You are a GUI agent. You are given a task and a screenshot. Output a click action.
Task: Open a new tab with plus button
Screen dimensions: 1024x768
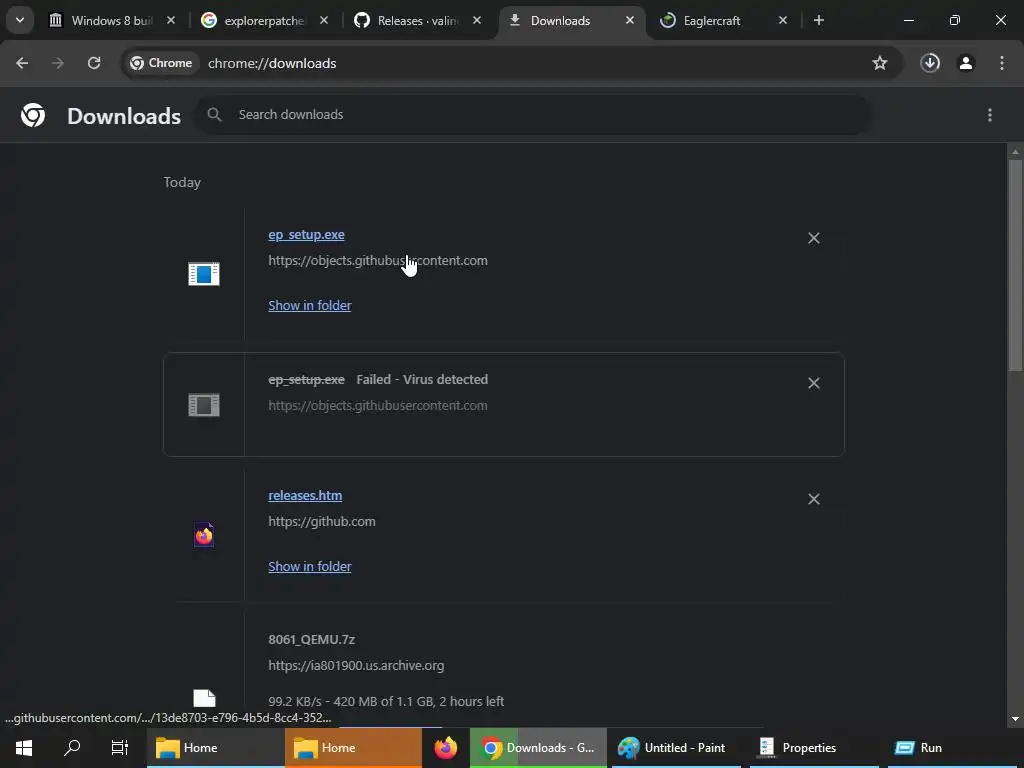(819, 20)
